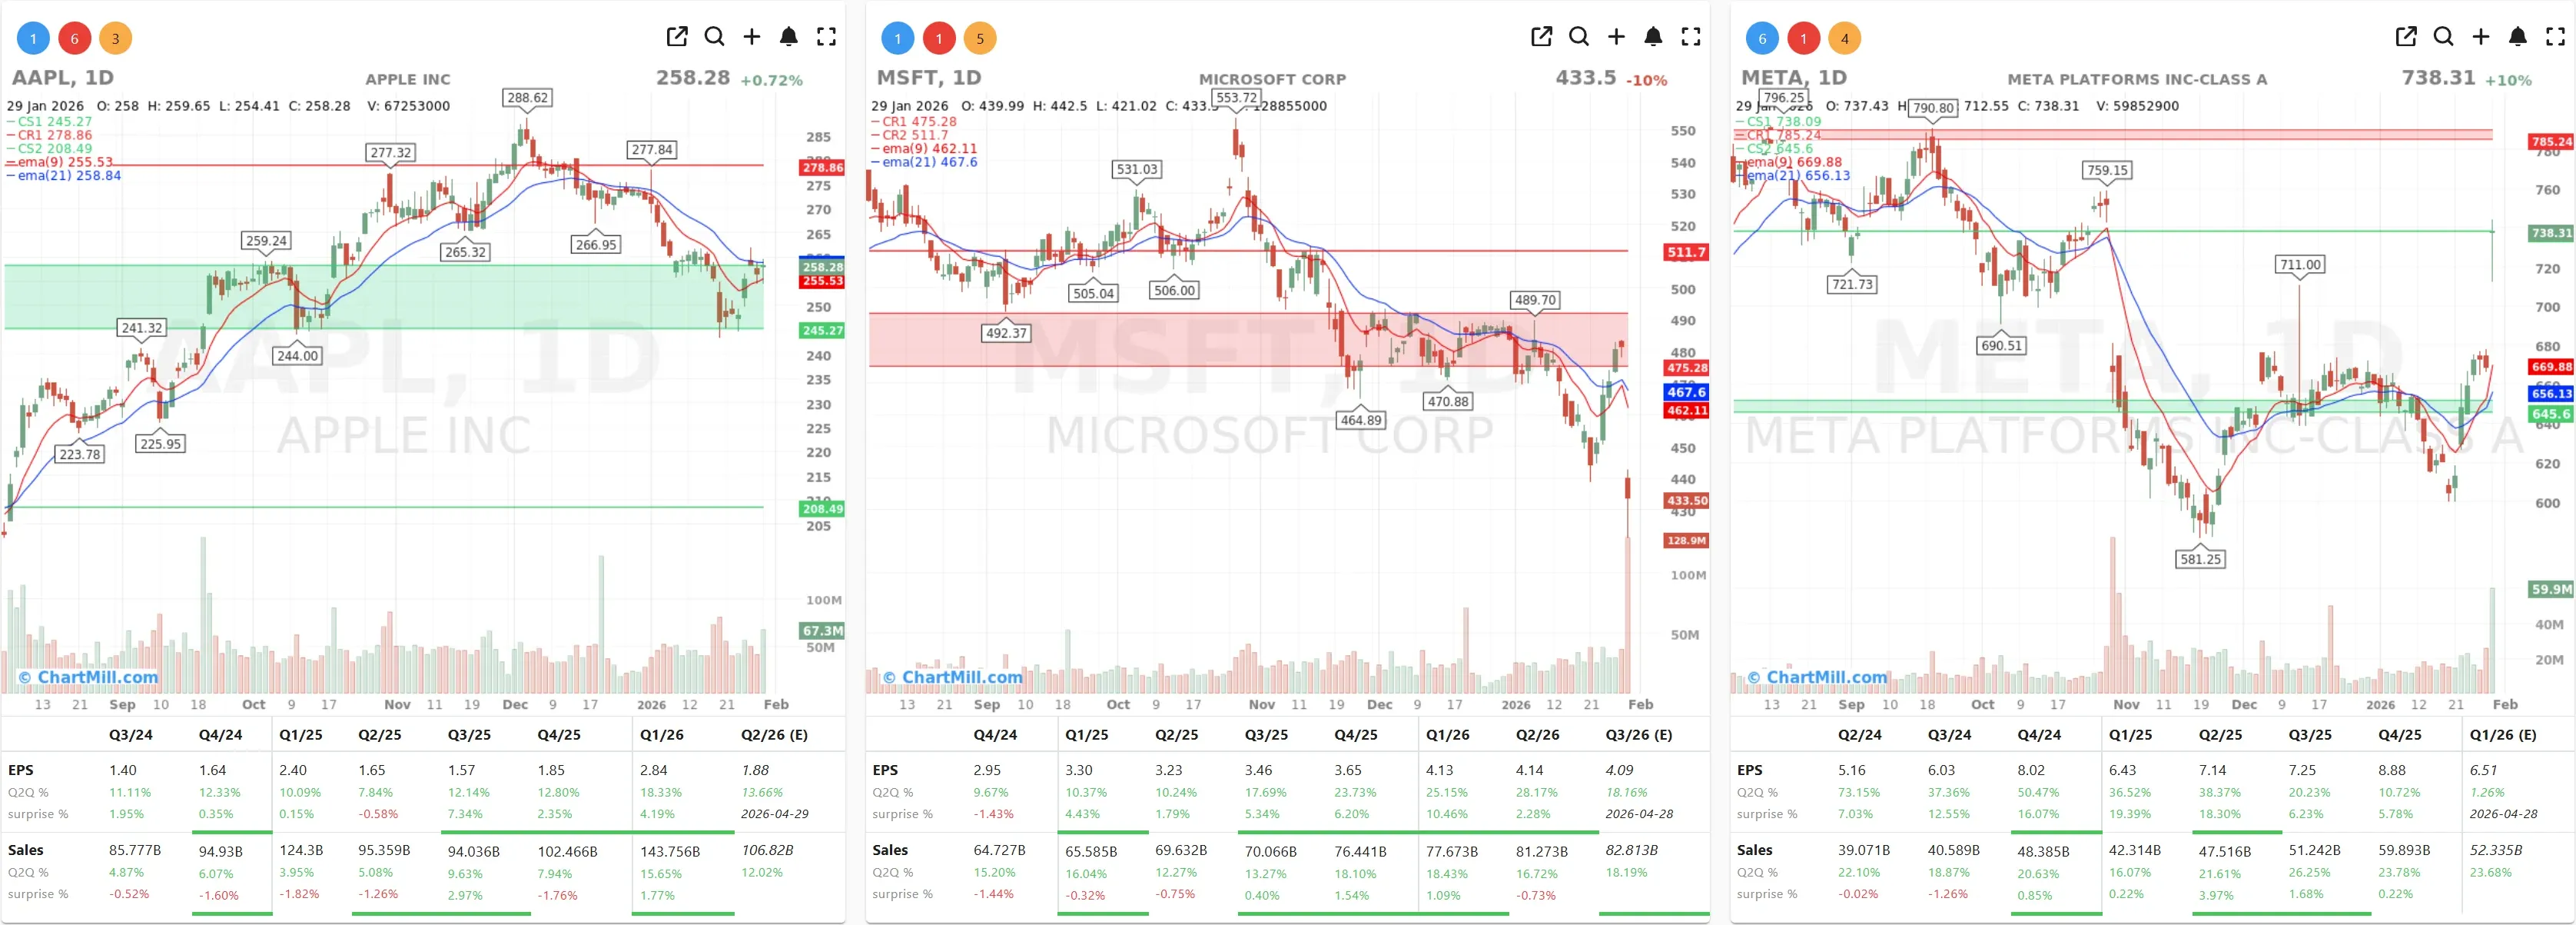Expand the META chart to fullscreen
This screenshot has height=925, width=2576.
2556,37
